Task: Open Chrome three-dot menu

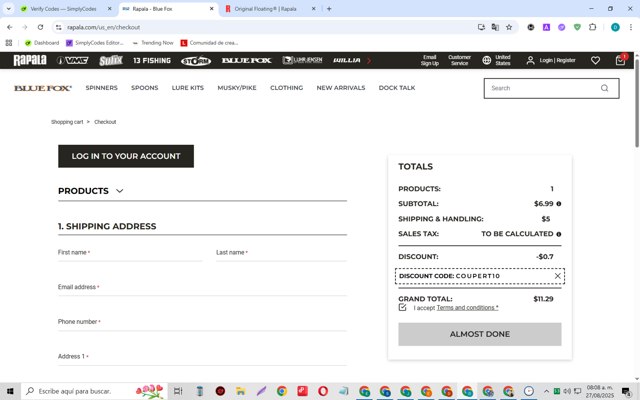Action: click(x=631, y=27)
